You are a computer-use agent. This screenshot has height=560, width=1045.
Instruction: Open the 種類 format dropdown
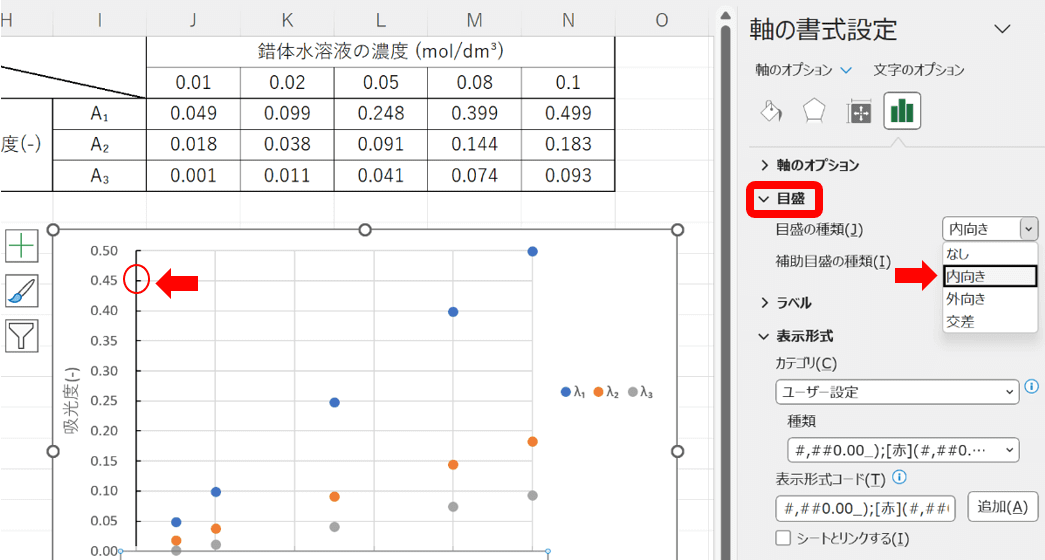tap(903, 450)
